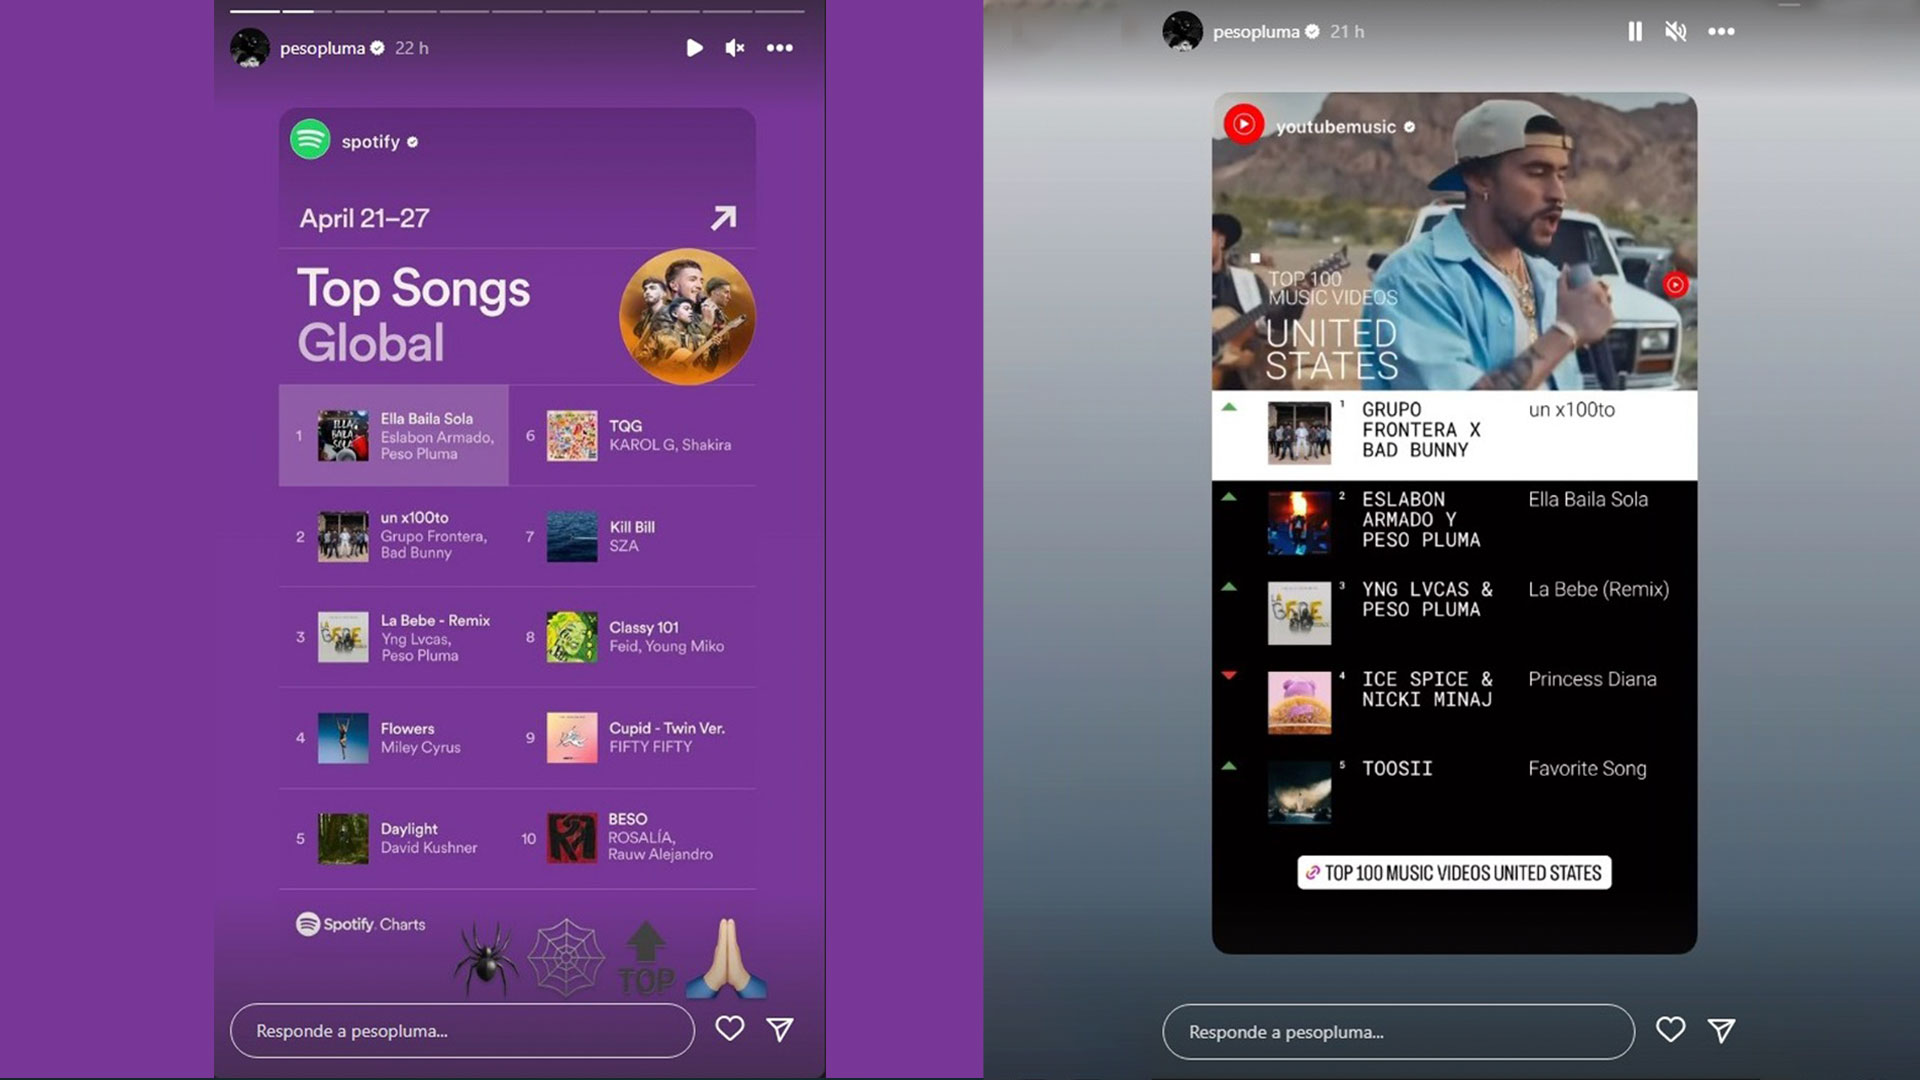1920x1080 pixels.
Task: Click TOP 100 Music Videos United States button
Action: (1453, 872)
